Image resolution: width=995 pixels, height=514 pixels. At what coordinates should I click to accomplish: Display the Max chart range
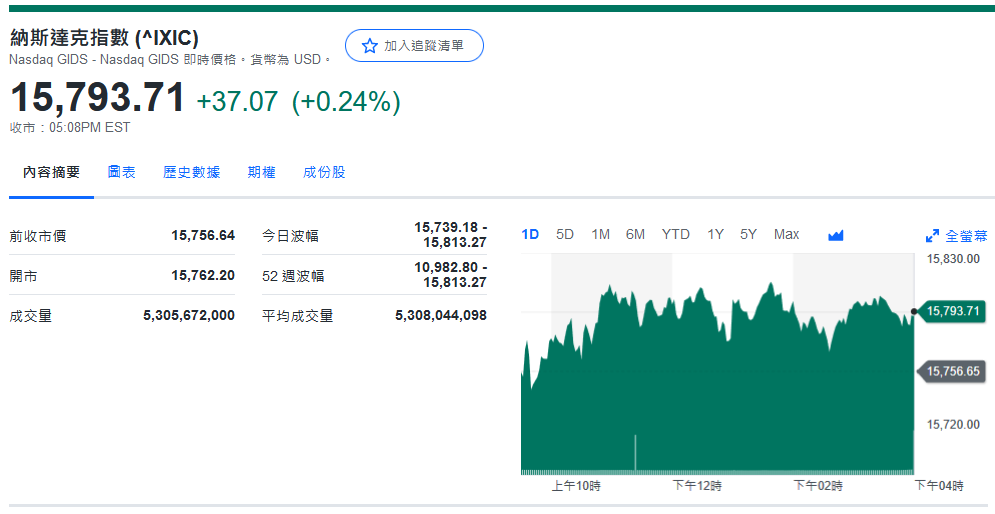point(786,234)
